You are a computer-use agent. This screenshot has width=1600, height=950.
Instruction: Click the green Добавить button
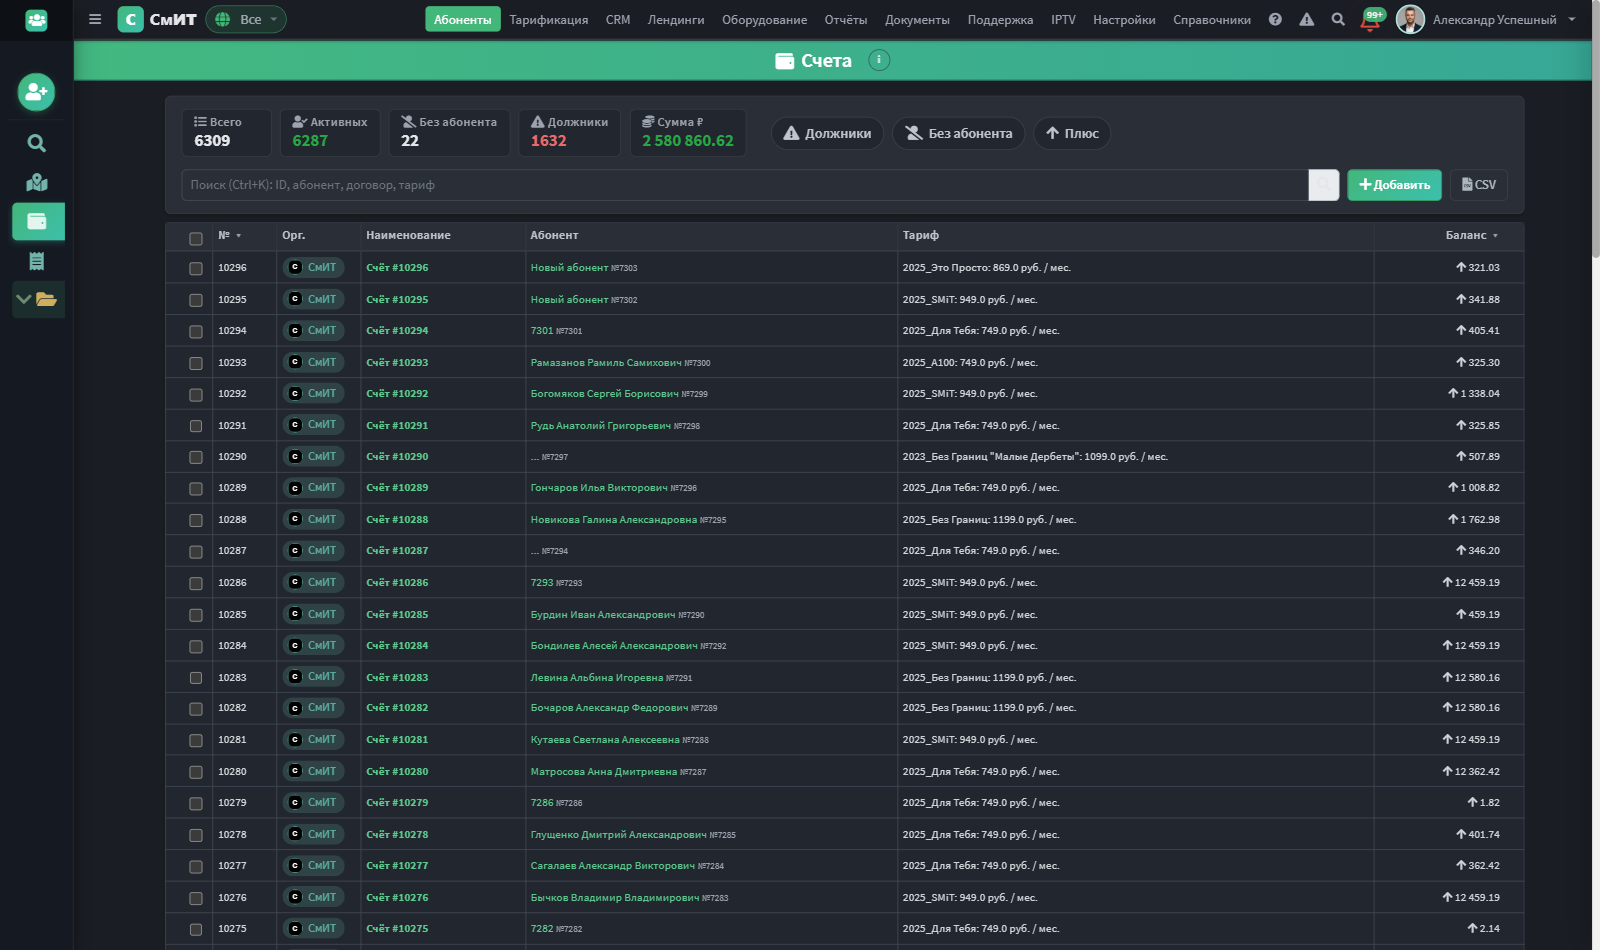point(1394,185)
